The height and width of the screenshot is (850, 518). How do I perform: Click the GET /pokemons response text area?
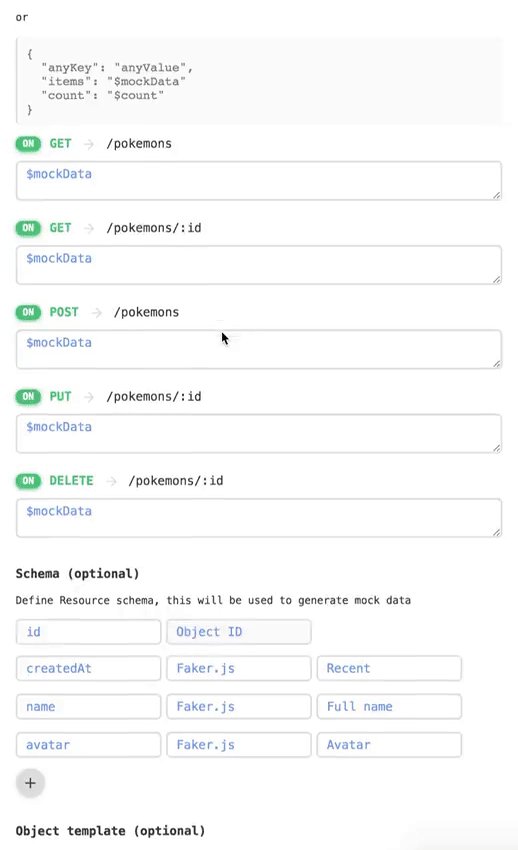259,181
